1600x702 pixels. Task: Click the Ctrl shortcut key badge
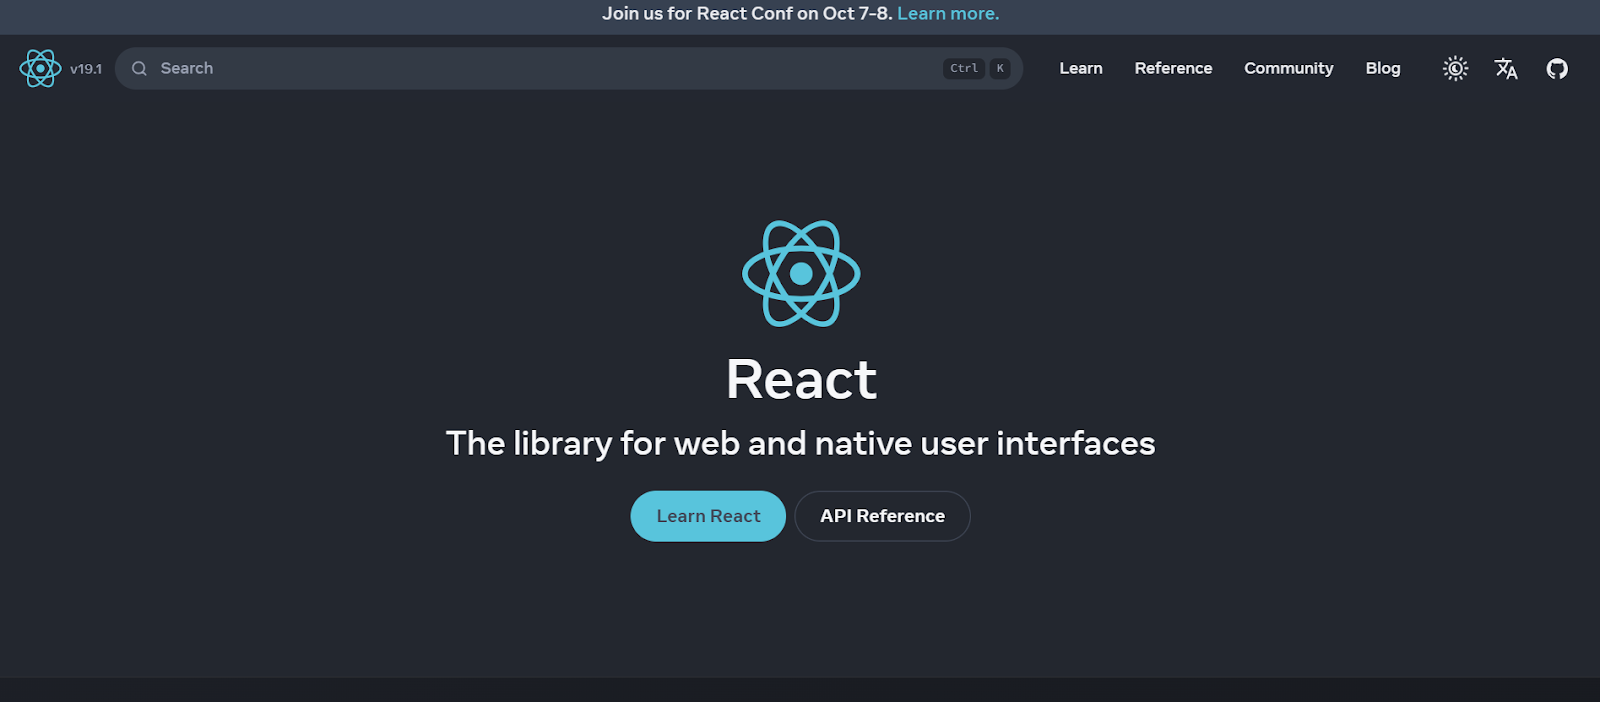tap(964, 68)
